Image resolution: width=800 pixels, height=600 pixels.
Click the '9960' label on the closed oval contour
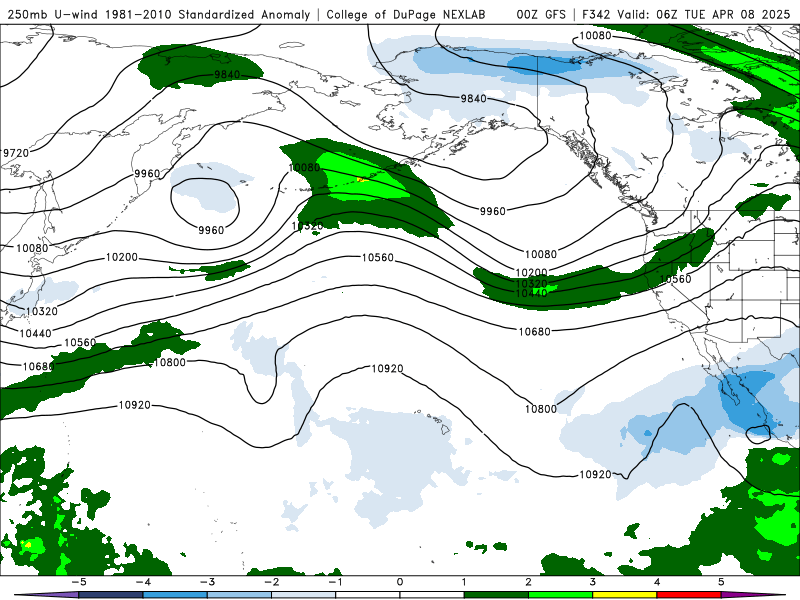[211, 230]
